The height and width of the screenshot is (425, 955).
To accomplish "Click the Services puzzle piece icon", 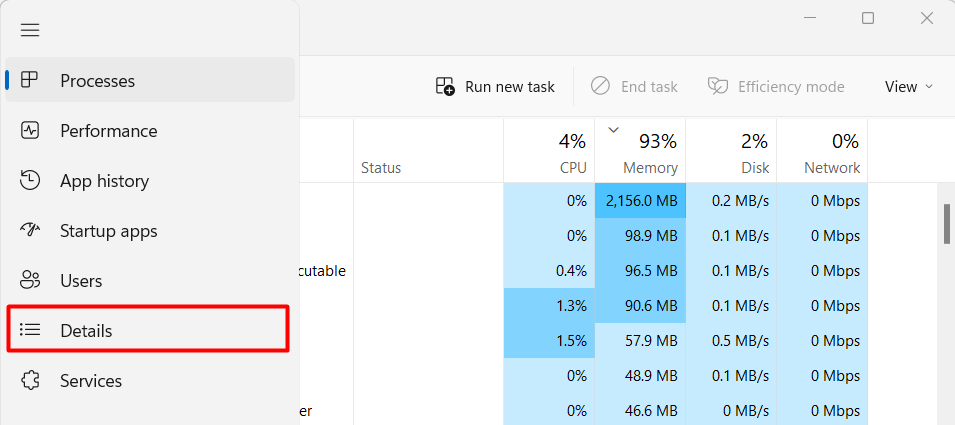I will [x=30, y=381].
